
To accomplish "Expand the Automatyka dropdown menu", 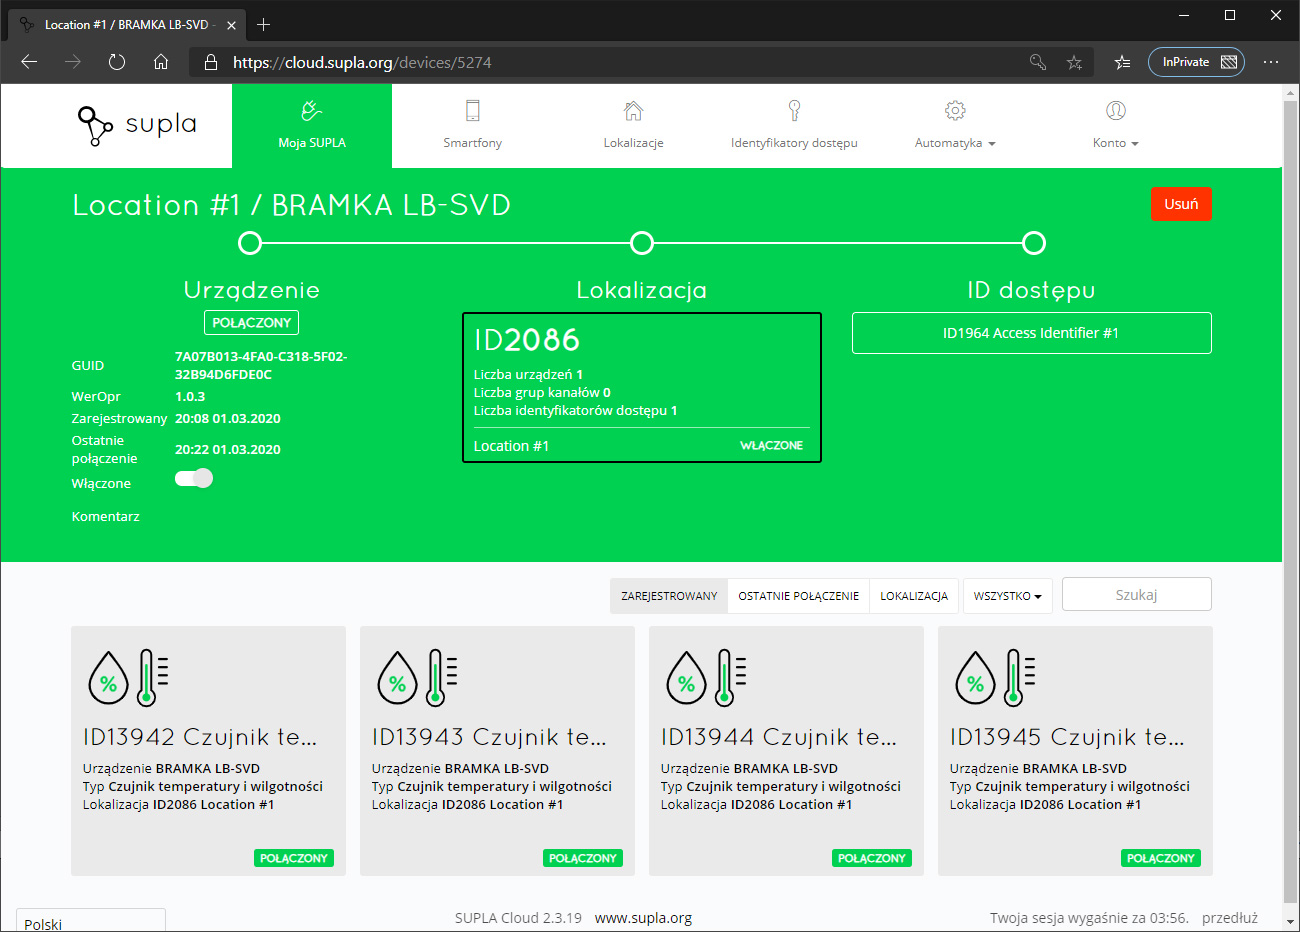I will pos(955,143).
